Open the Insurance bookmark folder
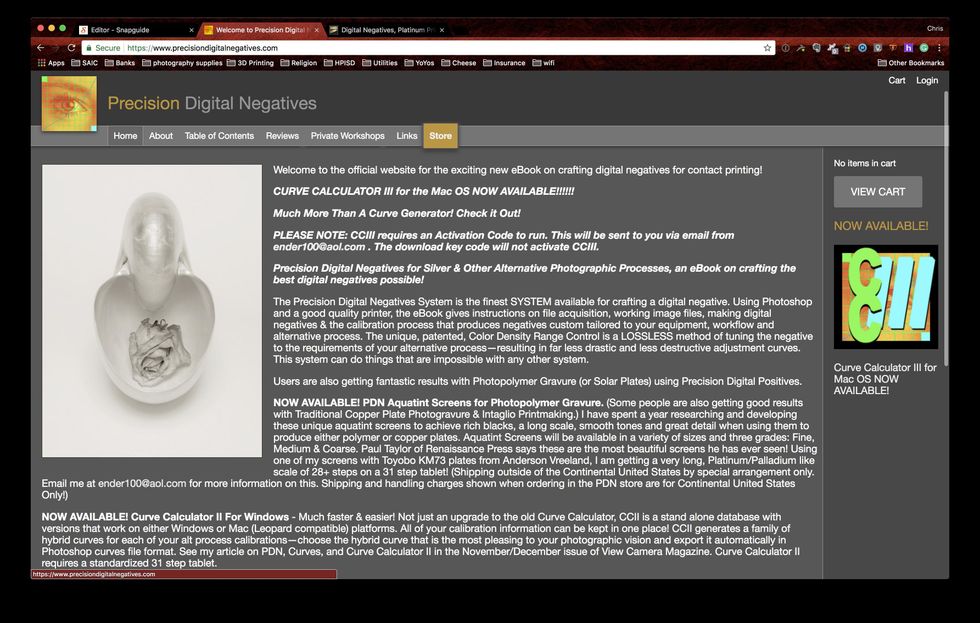This screenshot has height=623, width=980. (504, 63)
